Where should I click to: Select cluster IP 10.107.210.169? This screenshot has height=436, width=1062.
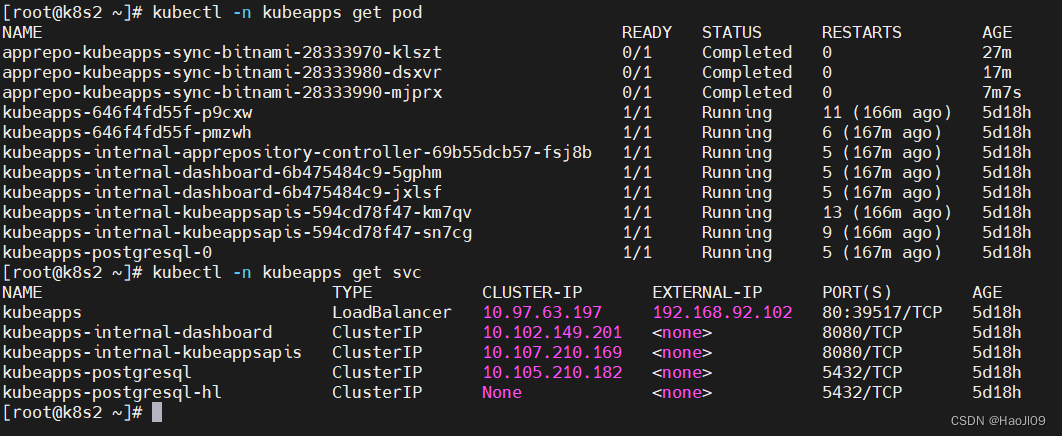(x=552, y=353)
